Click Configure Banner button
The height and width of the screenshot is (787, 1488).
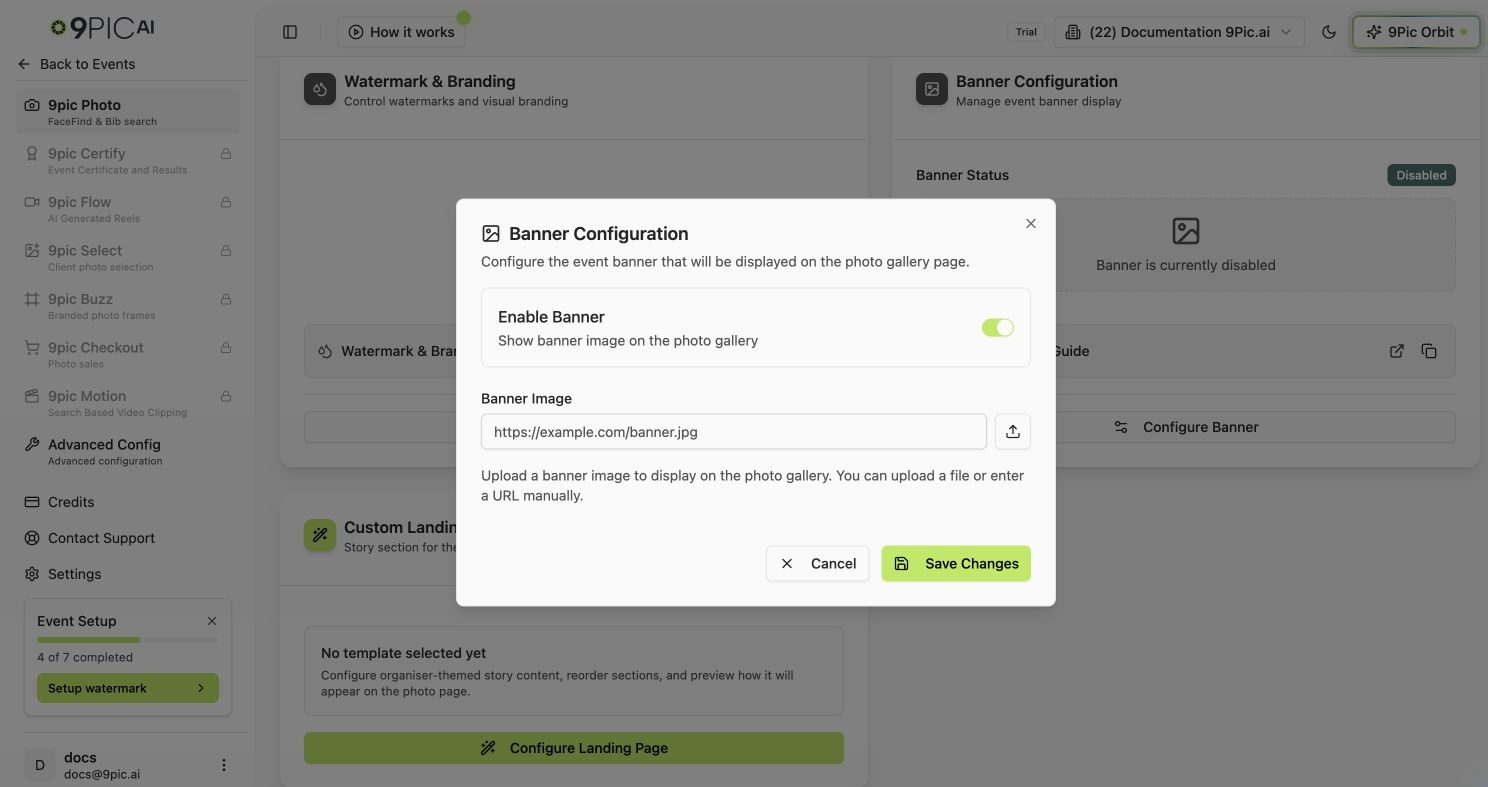click(1186, 427)
